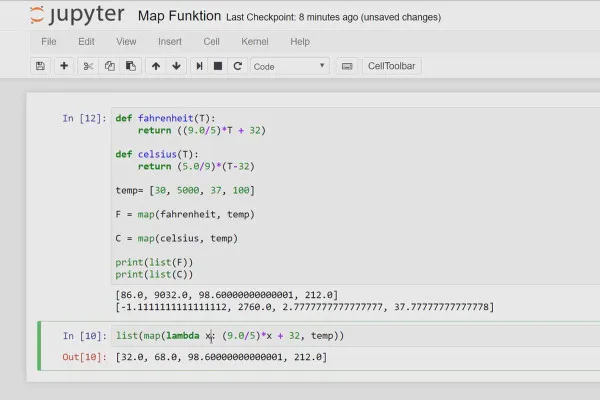Click the Last Checkpoint status text
Viewport: 600px width, 400px height.
coord(333,17)
